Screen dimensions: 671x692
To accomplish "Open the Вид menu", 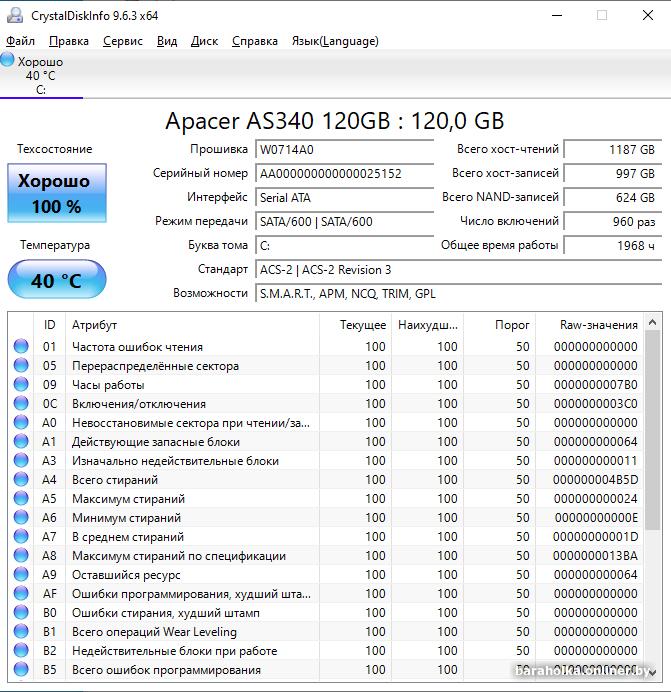I will pos(167,41).
